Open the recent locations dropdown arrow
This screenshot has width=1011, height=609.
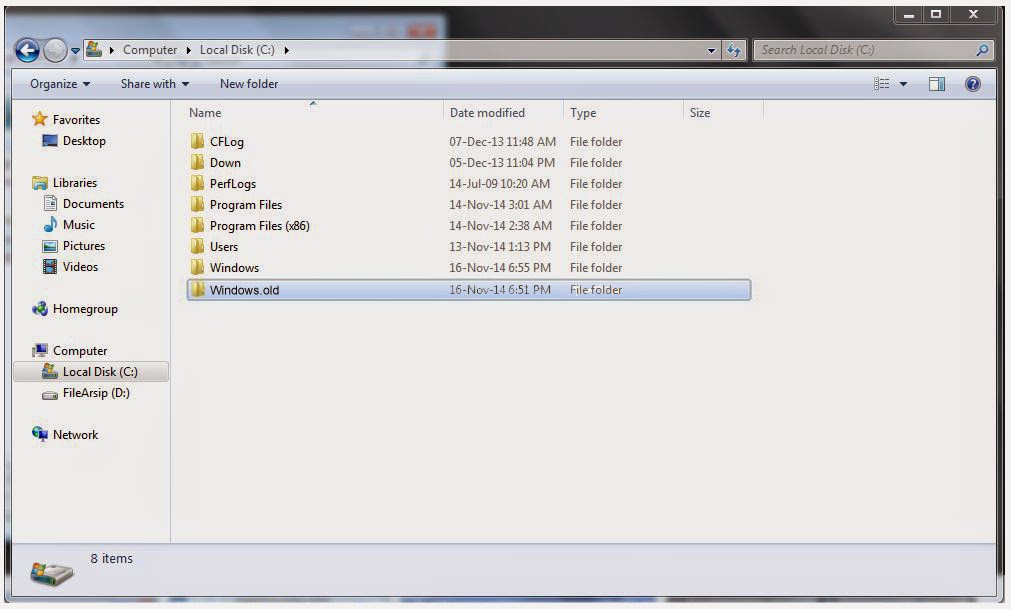coord(75,50)
